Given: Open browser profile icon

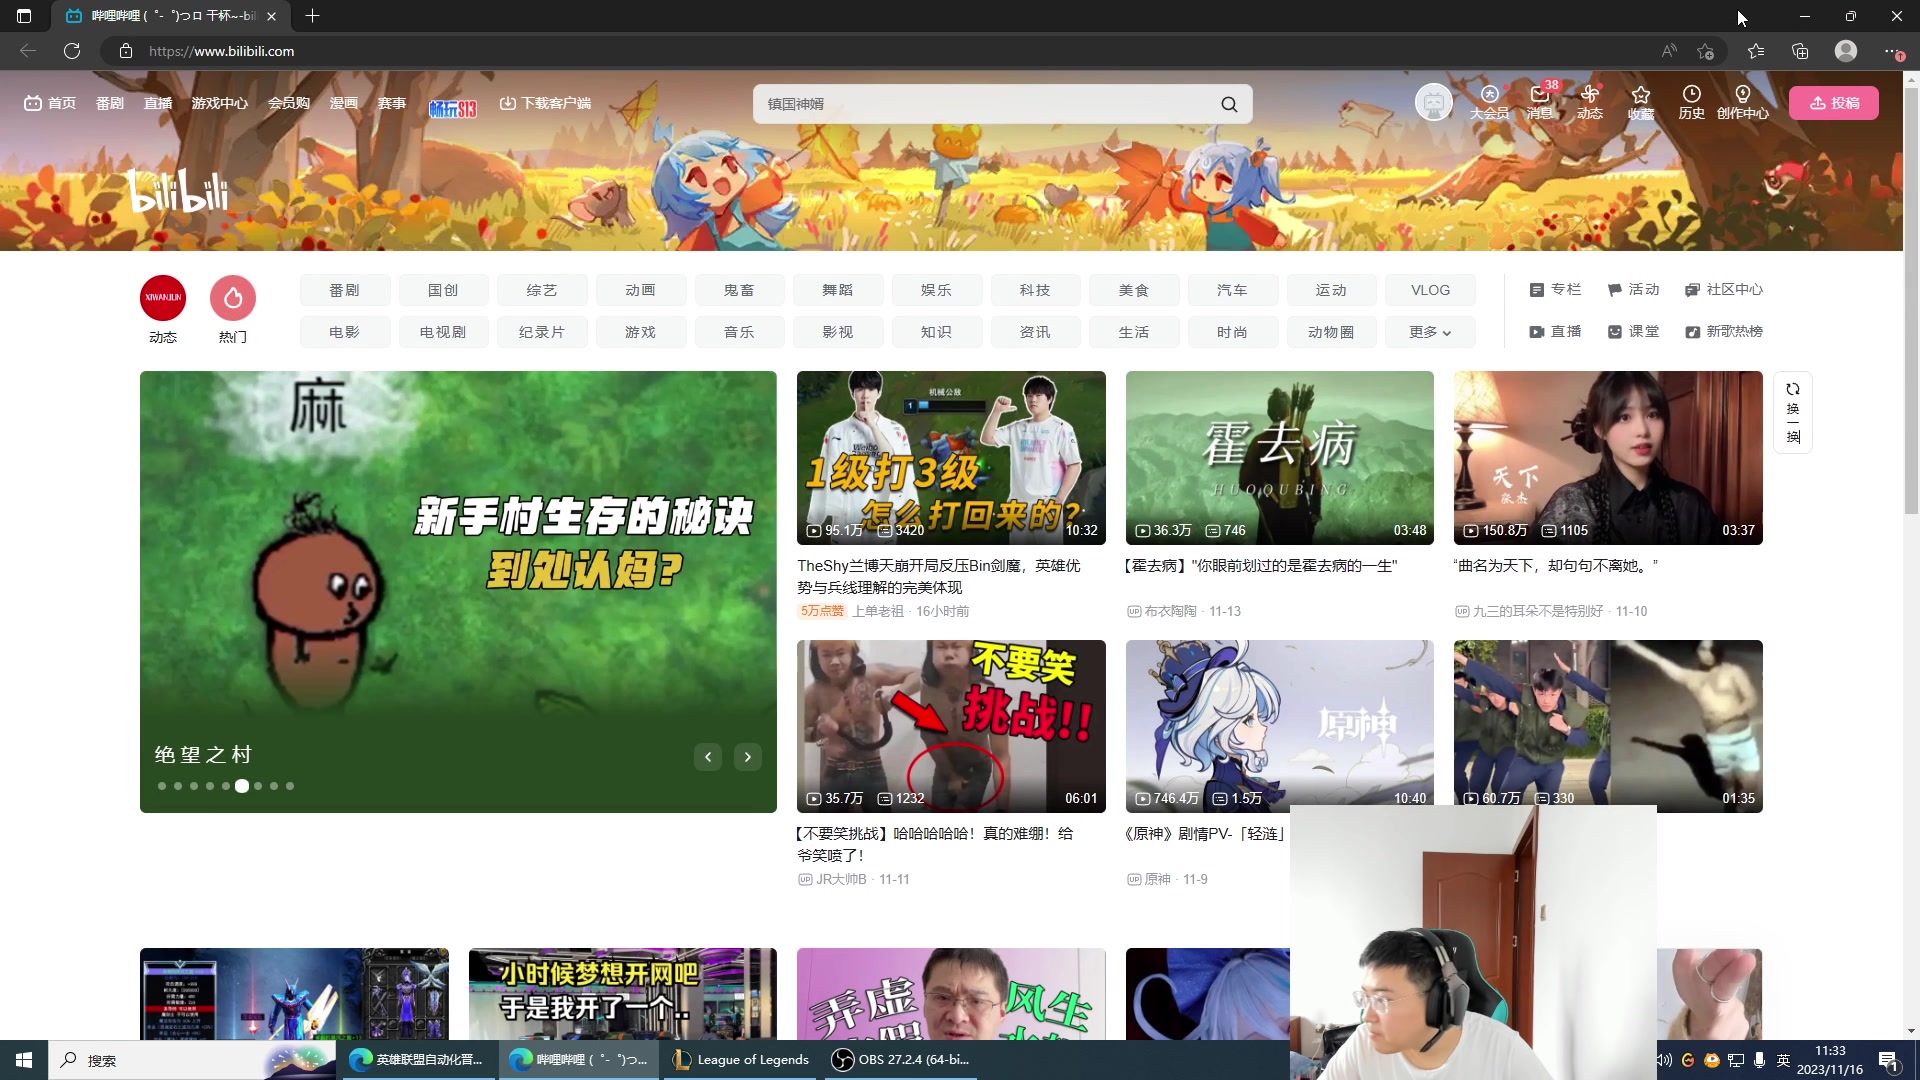Looking at the screenshot, I should [x=1846, y=51].
